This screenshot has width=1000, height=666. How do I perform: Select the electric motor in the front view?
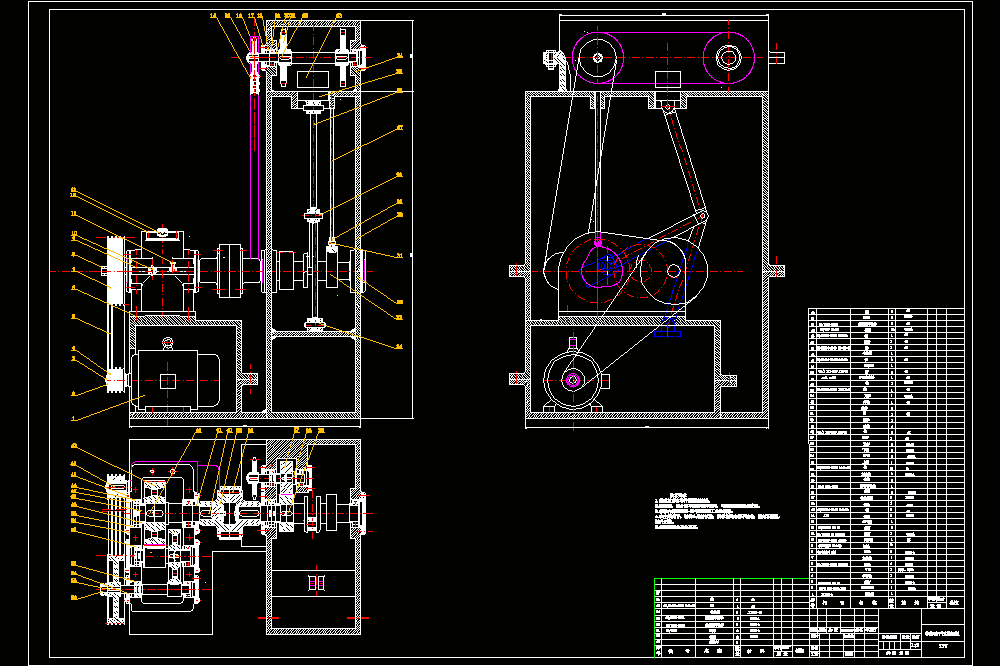click(x=175, y=381)
